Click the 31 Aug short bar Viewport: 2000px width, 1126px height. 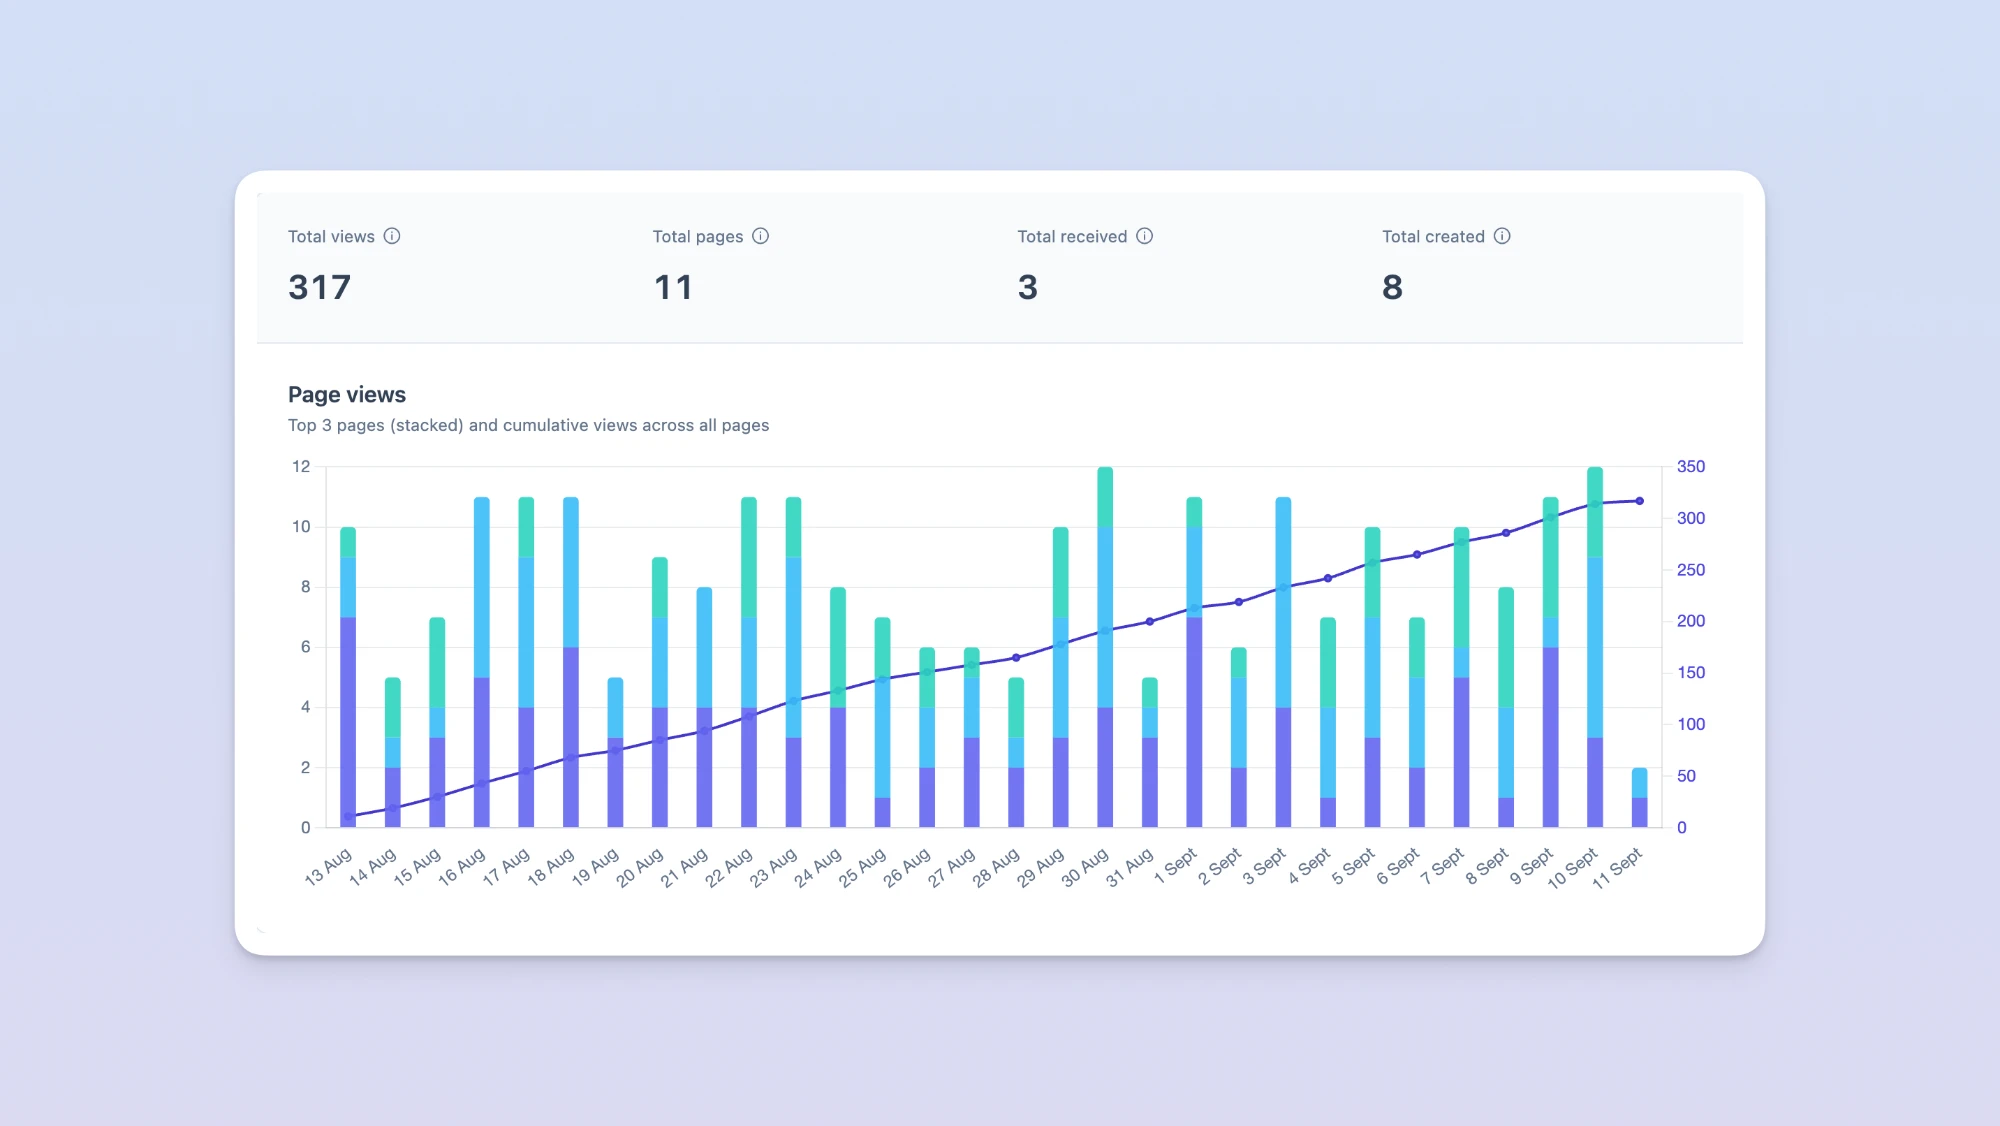click(1150, 752)
